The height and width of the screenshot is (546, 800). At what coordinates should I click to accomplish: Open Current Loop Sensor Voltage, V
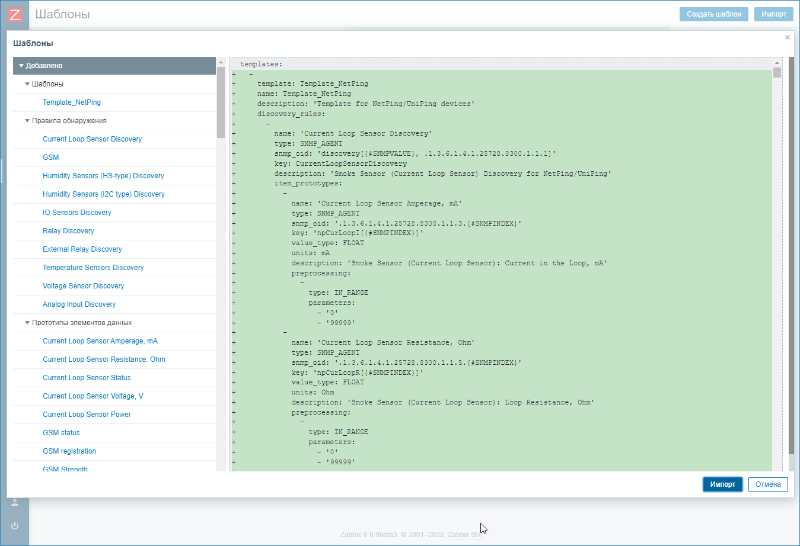point(93,396)
